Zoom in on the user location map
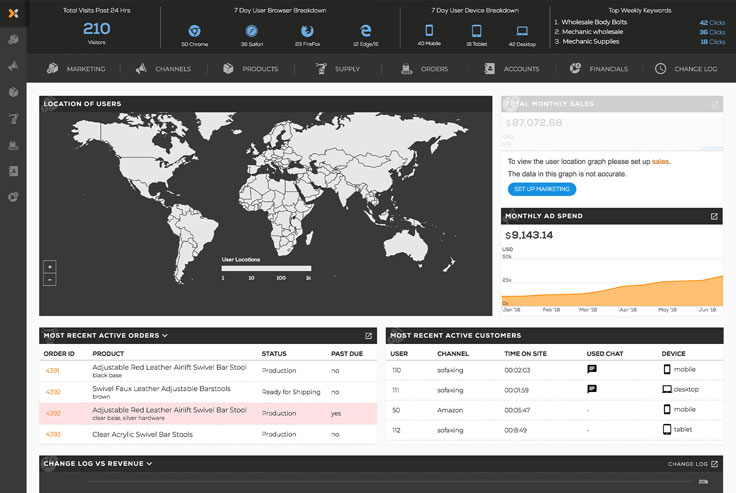Image resolution: width=736 pixels, height=493 pixels. tap(50, 267)
